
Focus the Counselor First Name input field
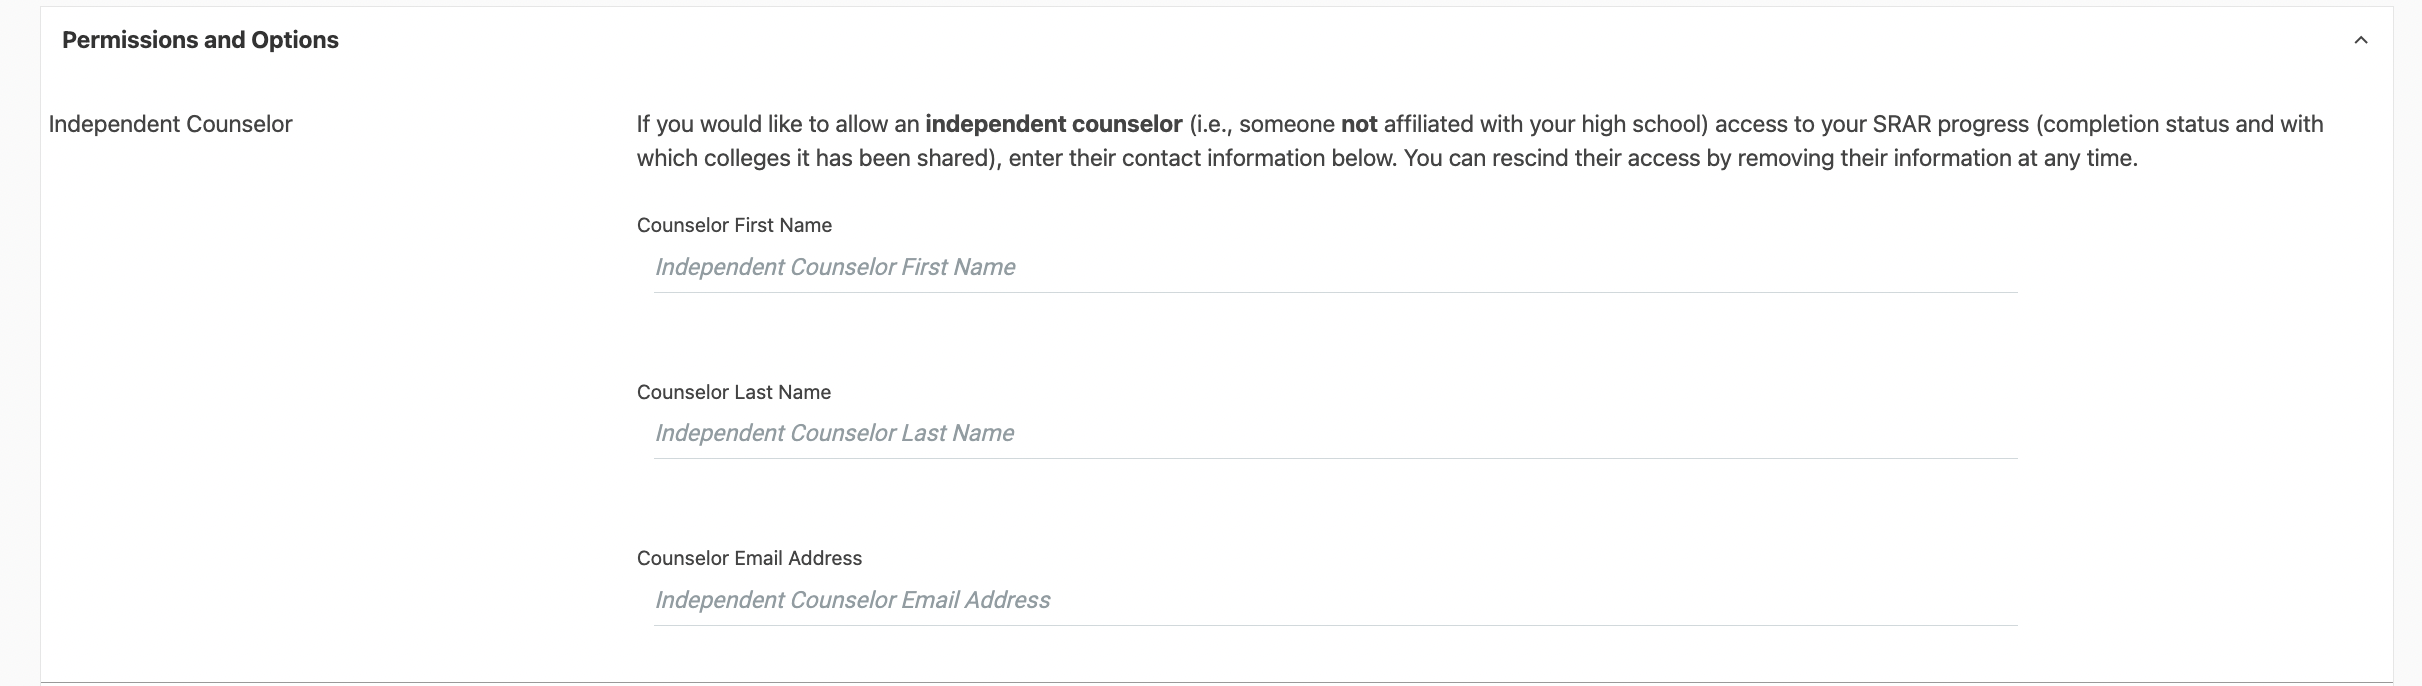1335,267
